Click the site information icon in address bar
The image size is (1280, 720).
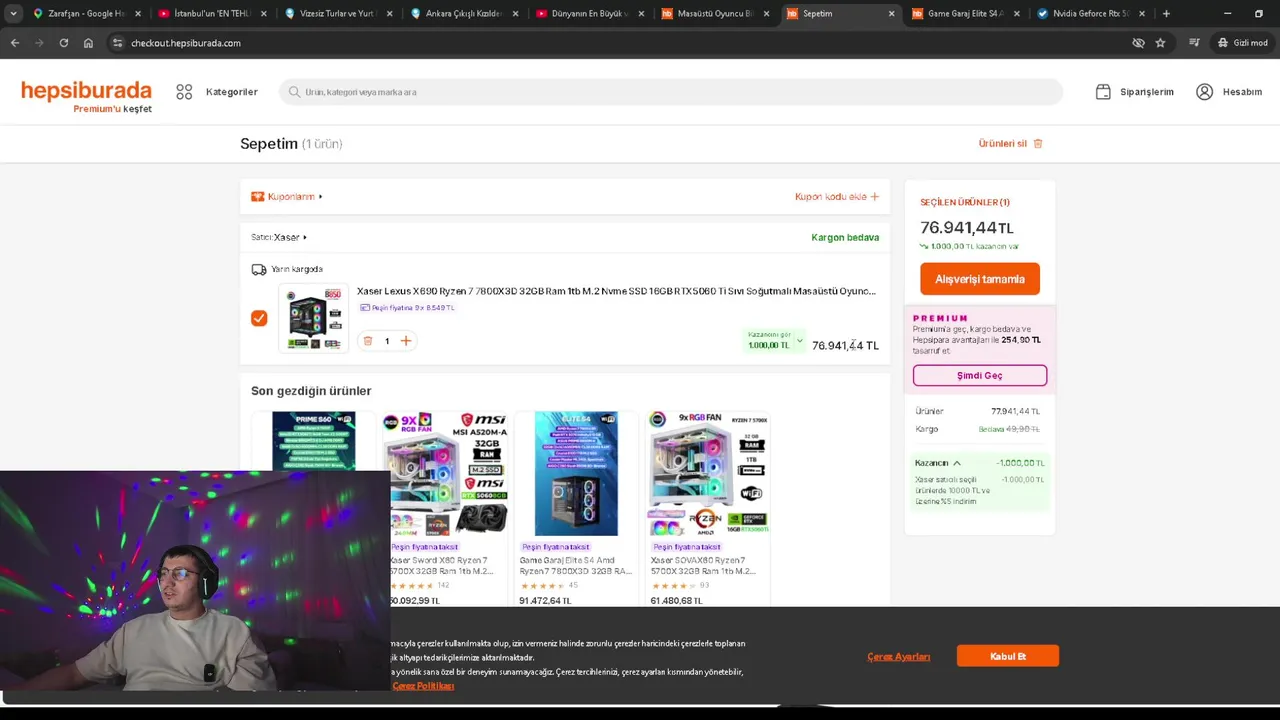(117, 43)
